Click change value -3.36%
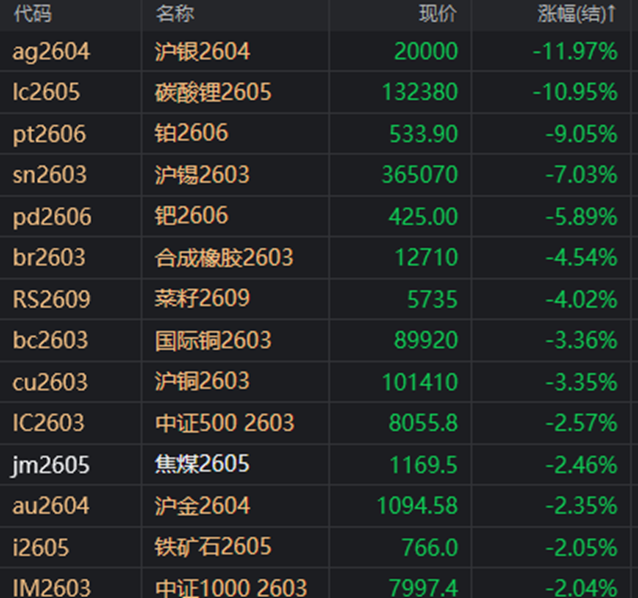The image size is (638, 598). (x=581, y=340)
